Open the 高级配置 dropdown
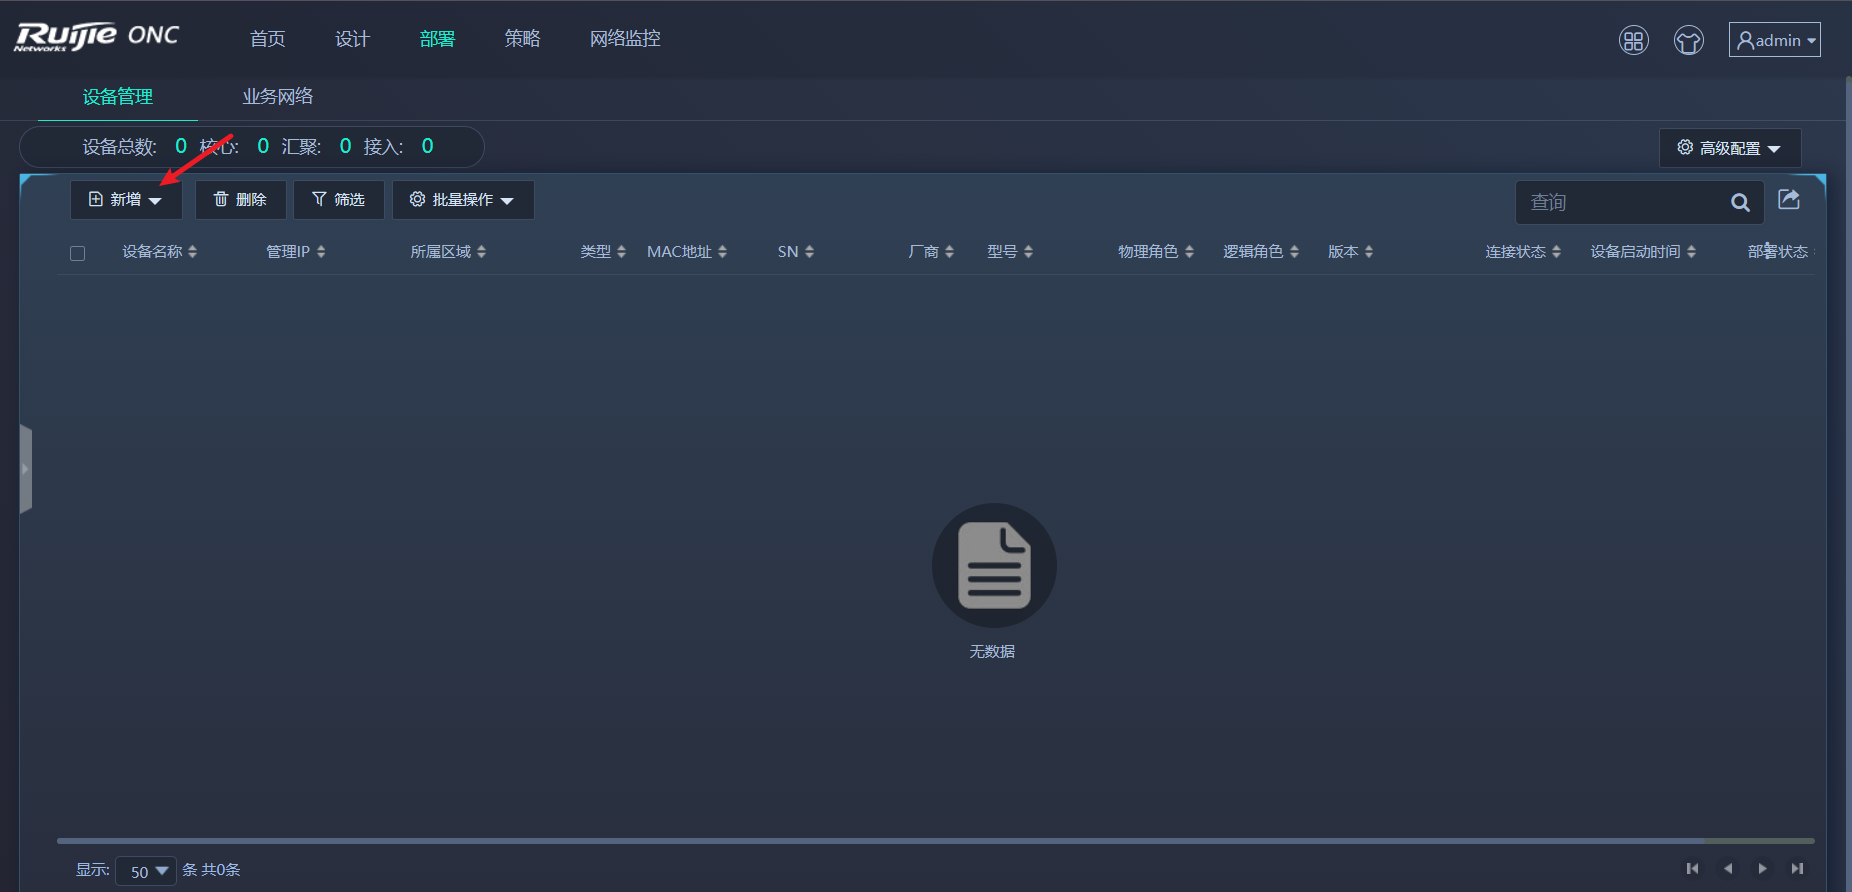This screenshot has width=1852, height=892. point(1730,148)
